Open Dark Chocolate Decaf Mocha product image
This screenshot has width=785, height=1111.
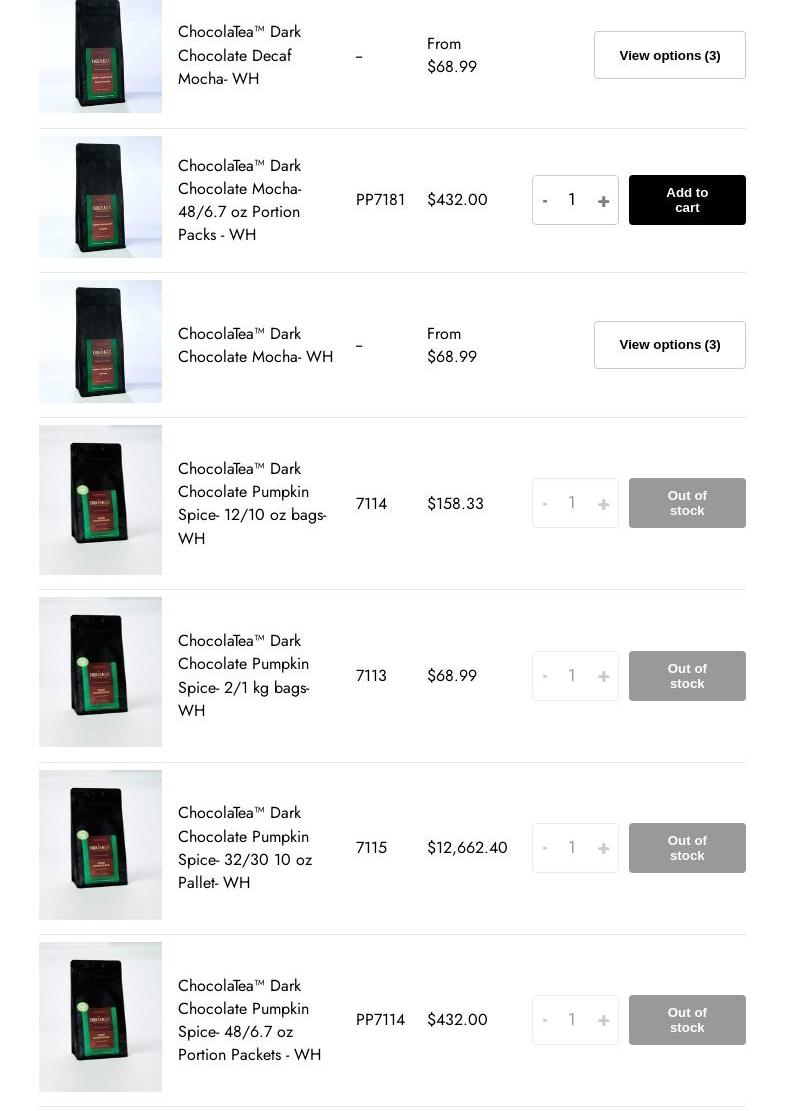[x=100, y=56]
